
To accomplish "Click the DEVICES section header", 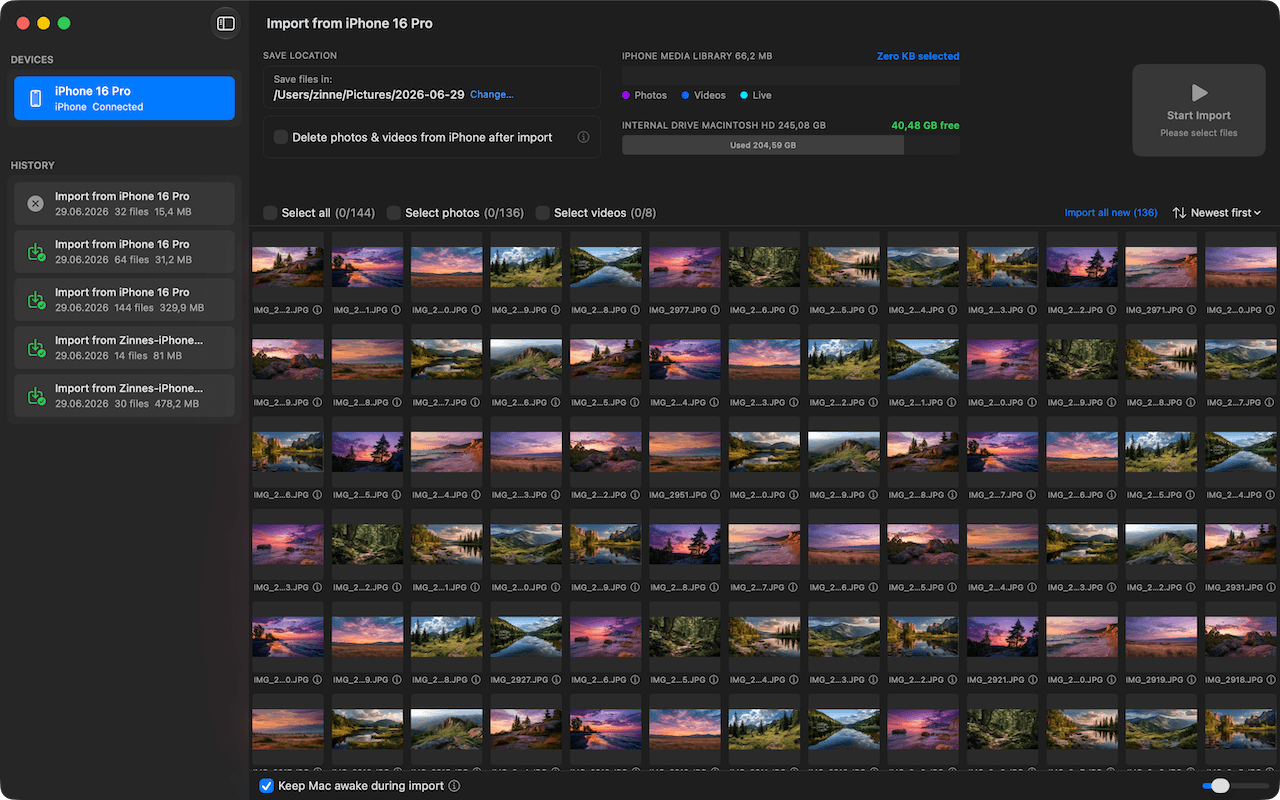I will [x=32, y=60].
